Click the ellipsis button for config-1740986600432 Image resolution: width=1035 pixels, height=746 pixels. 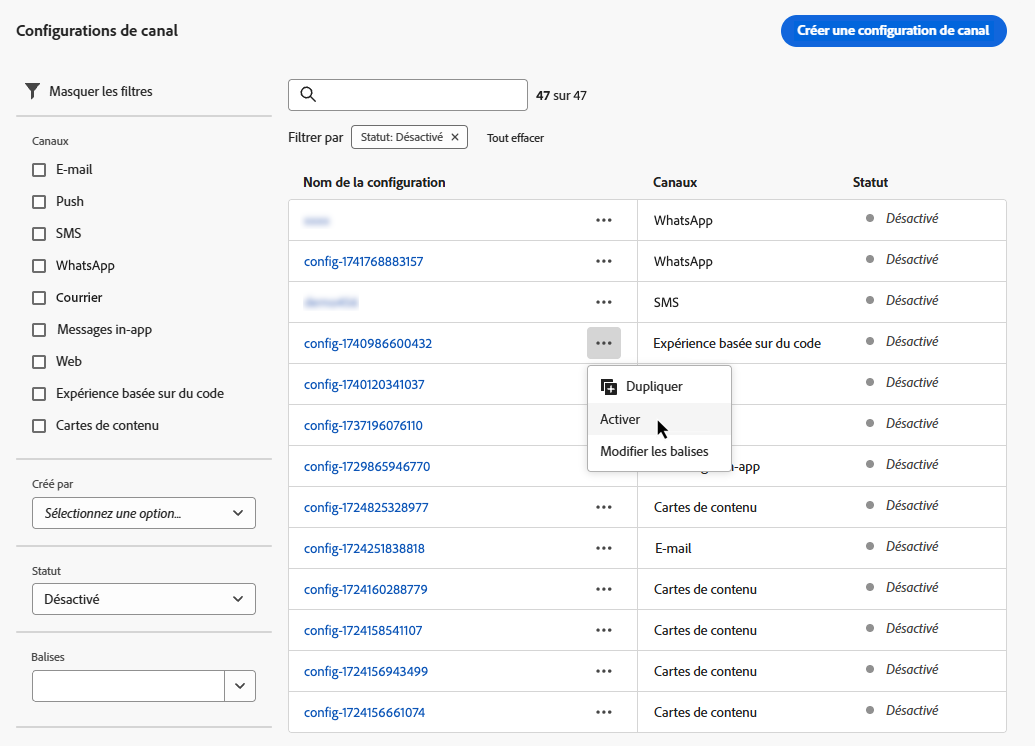pyautogui.click(x=603, y=343)
